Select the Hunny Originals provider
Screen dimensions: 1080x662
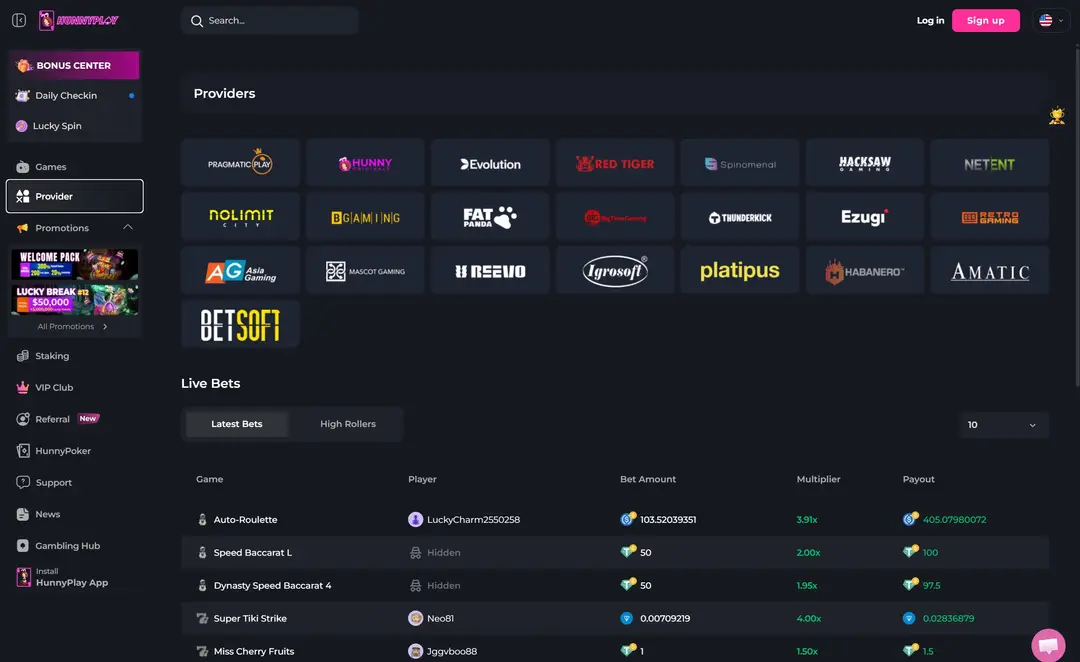pyautogui.click(x=365, y=163)
